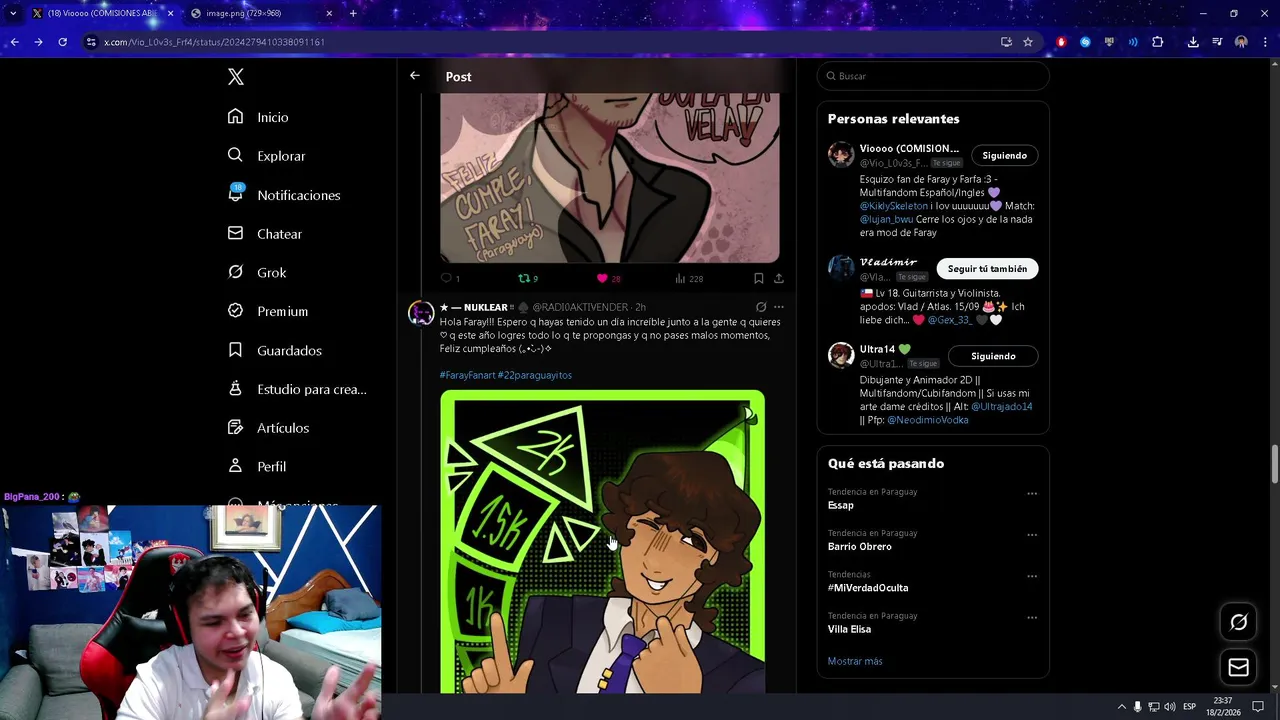1280x720 pixels.
Task: Click the browser back button
Action: 14,42
